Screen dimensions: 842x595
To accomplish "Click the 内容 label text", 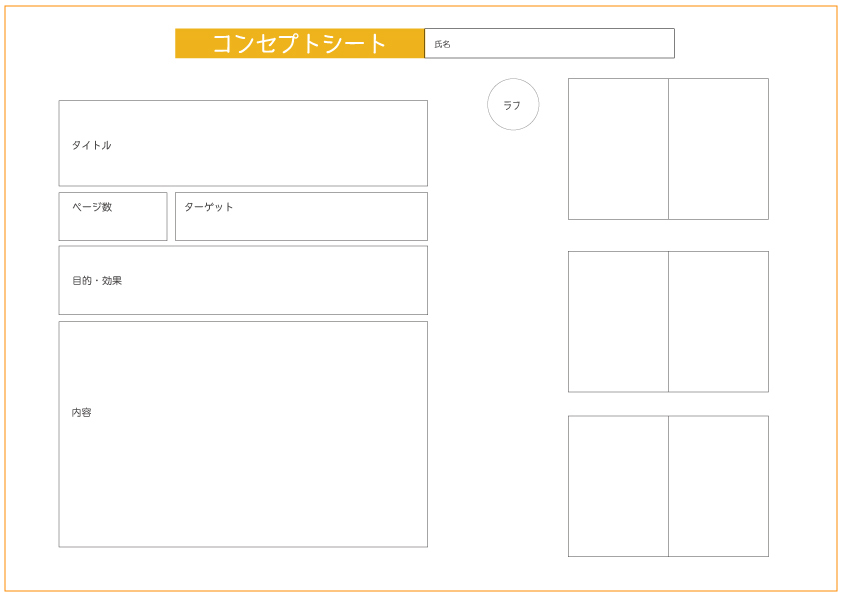I will pyautogui.click(x=82, y=412).
